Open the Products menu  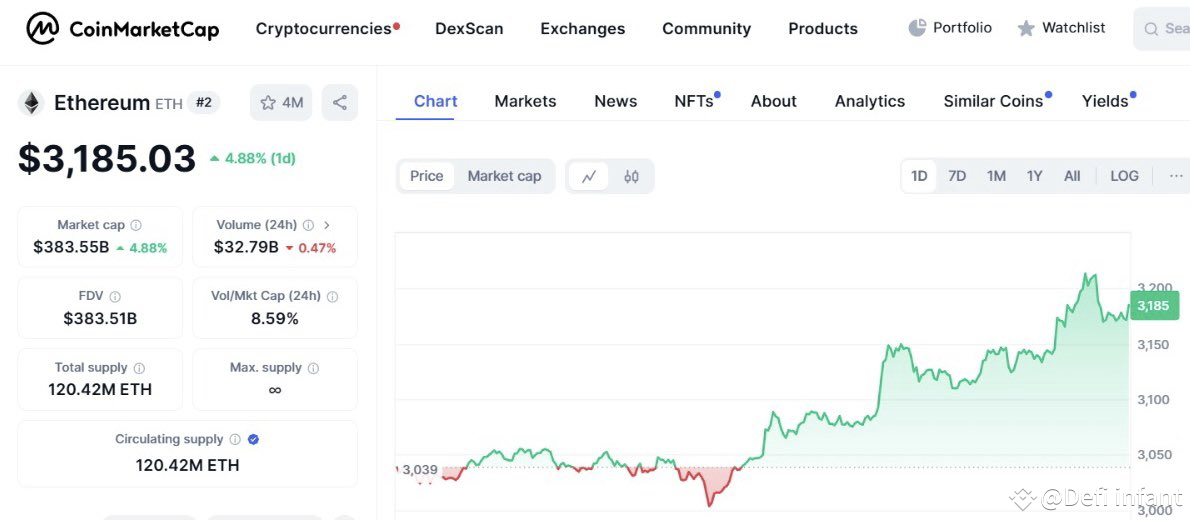[823, 29]
